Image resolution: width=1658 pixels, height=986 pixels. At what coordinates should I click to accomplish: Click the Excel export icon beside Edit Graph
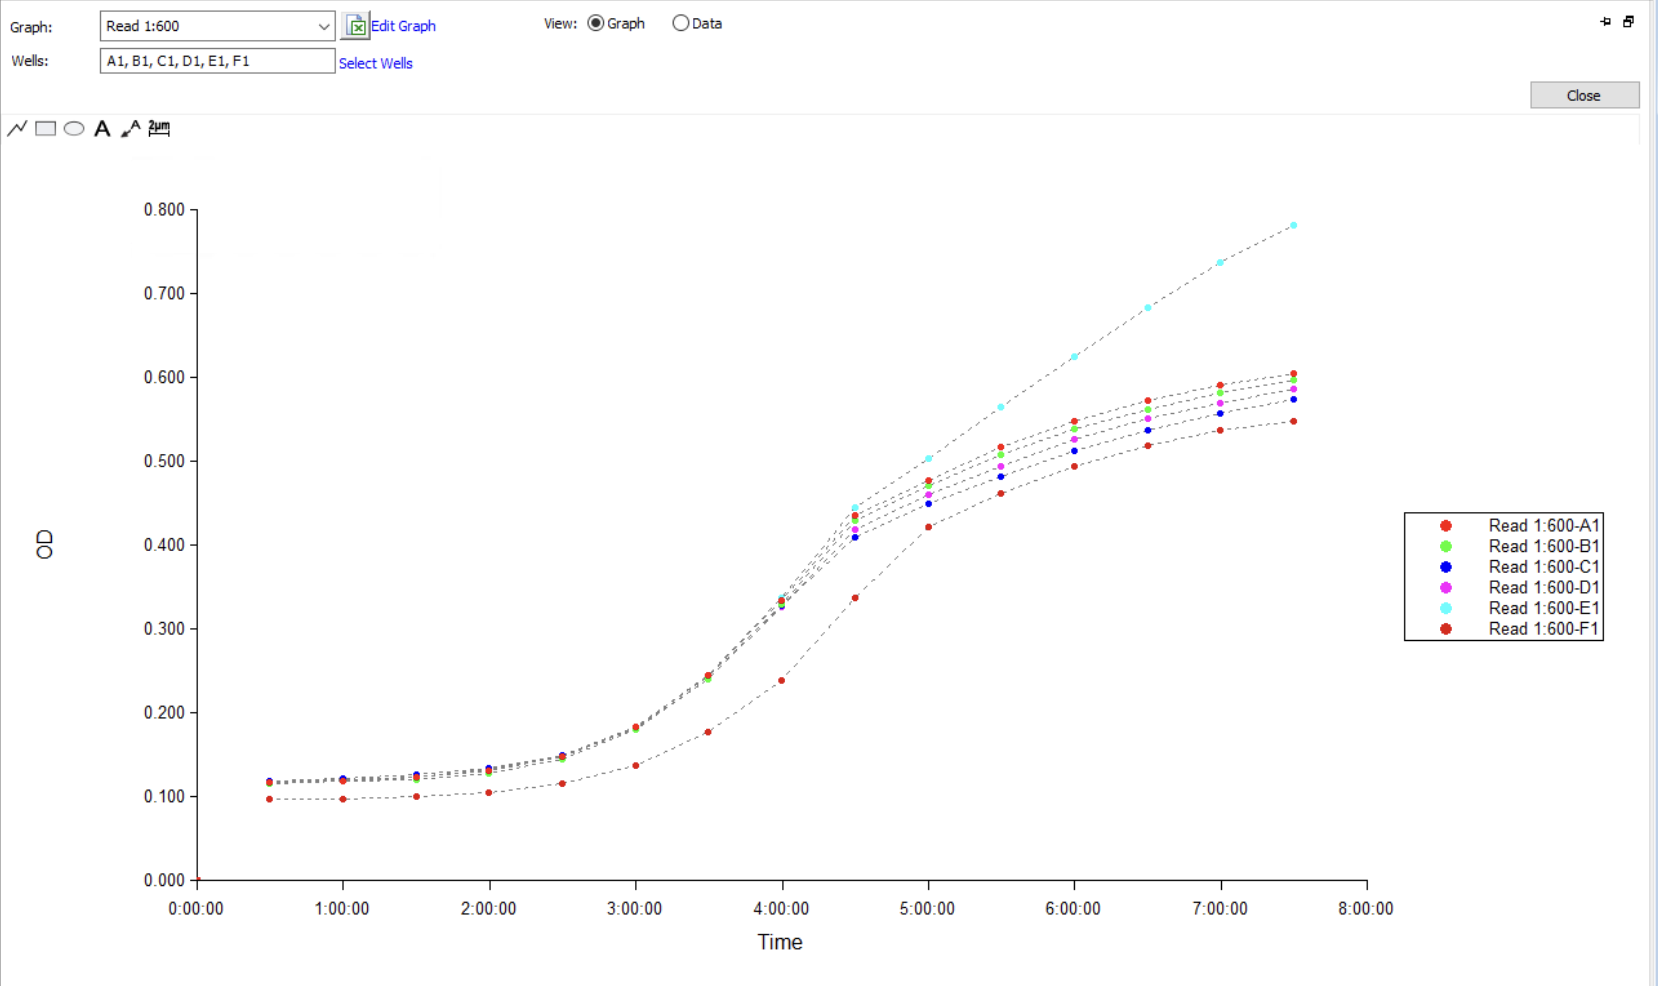(x=355, y=26)
